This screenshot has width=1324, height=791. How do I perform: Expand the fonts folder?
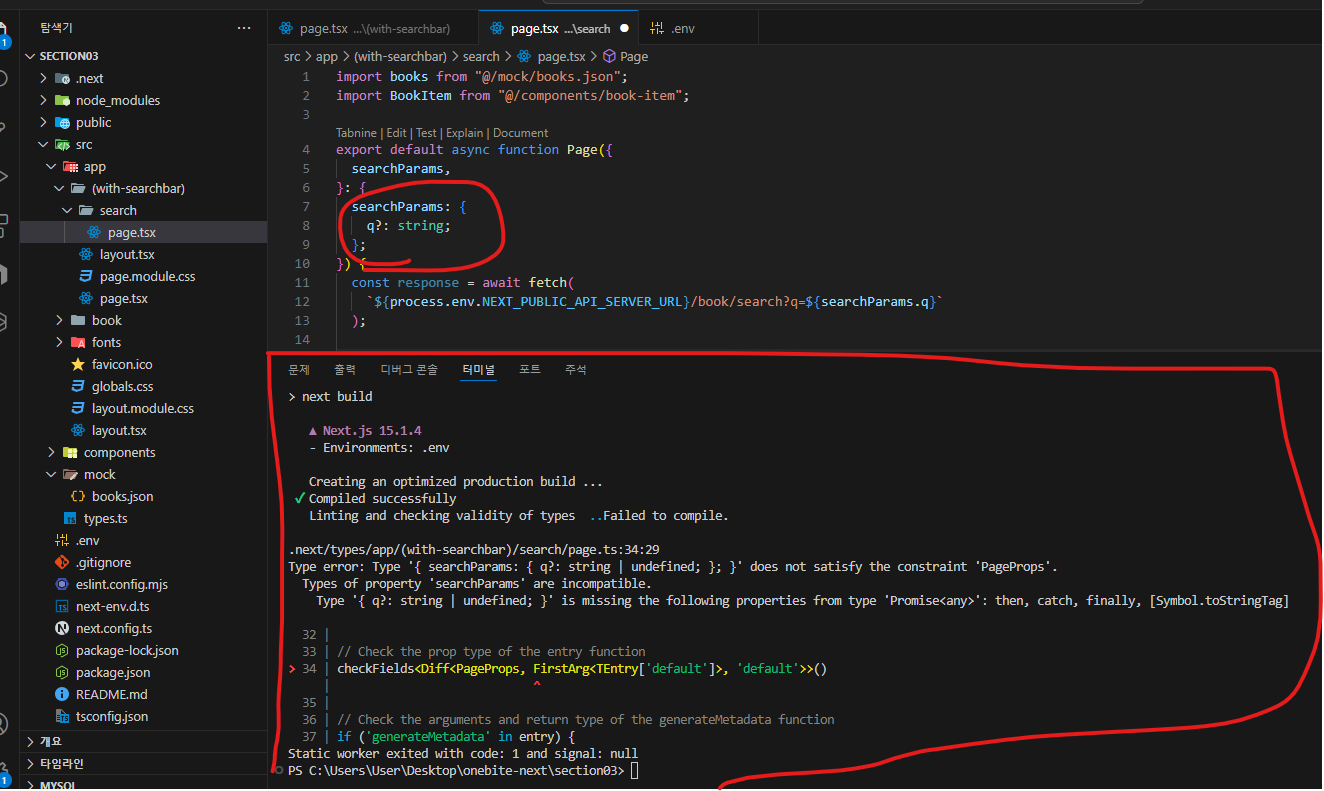(59, 342)
